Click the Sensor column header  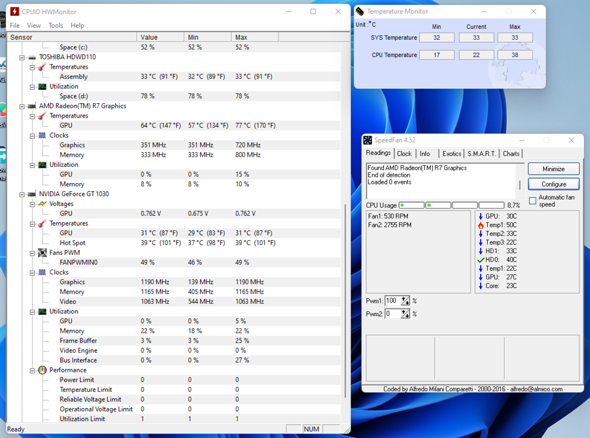(71, 37)
